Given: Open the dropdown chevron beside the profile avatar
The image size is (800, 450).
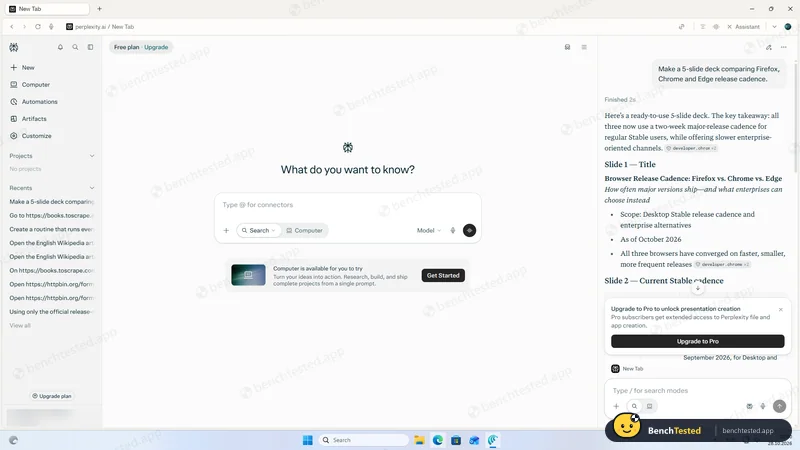Looking at the screenshot, I should (x=774, y=27).
